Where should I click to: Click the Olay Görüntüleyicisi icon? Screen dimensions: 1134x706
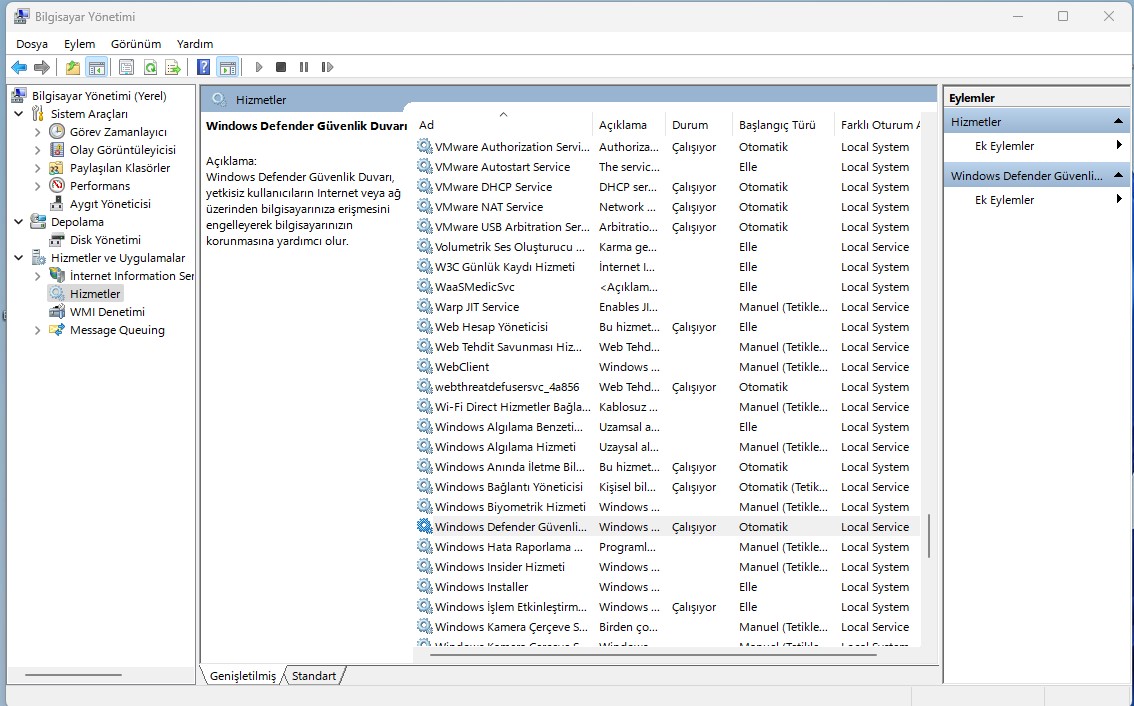57,149
